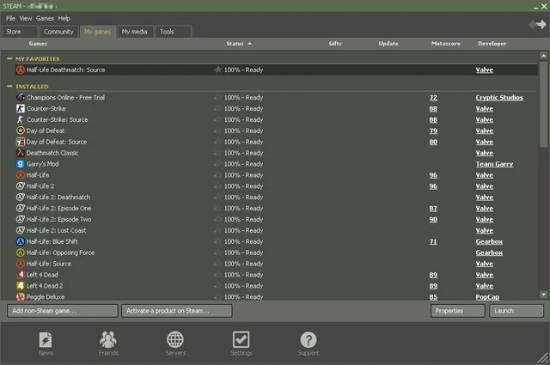Toggle favorite star for Half-Life: Blue Shift

[217, 242]
